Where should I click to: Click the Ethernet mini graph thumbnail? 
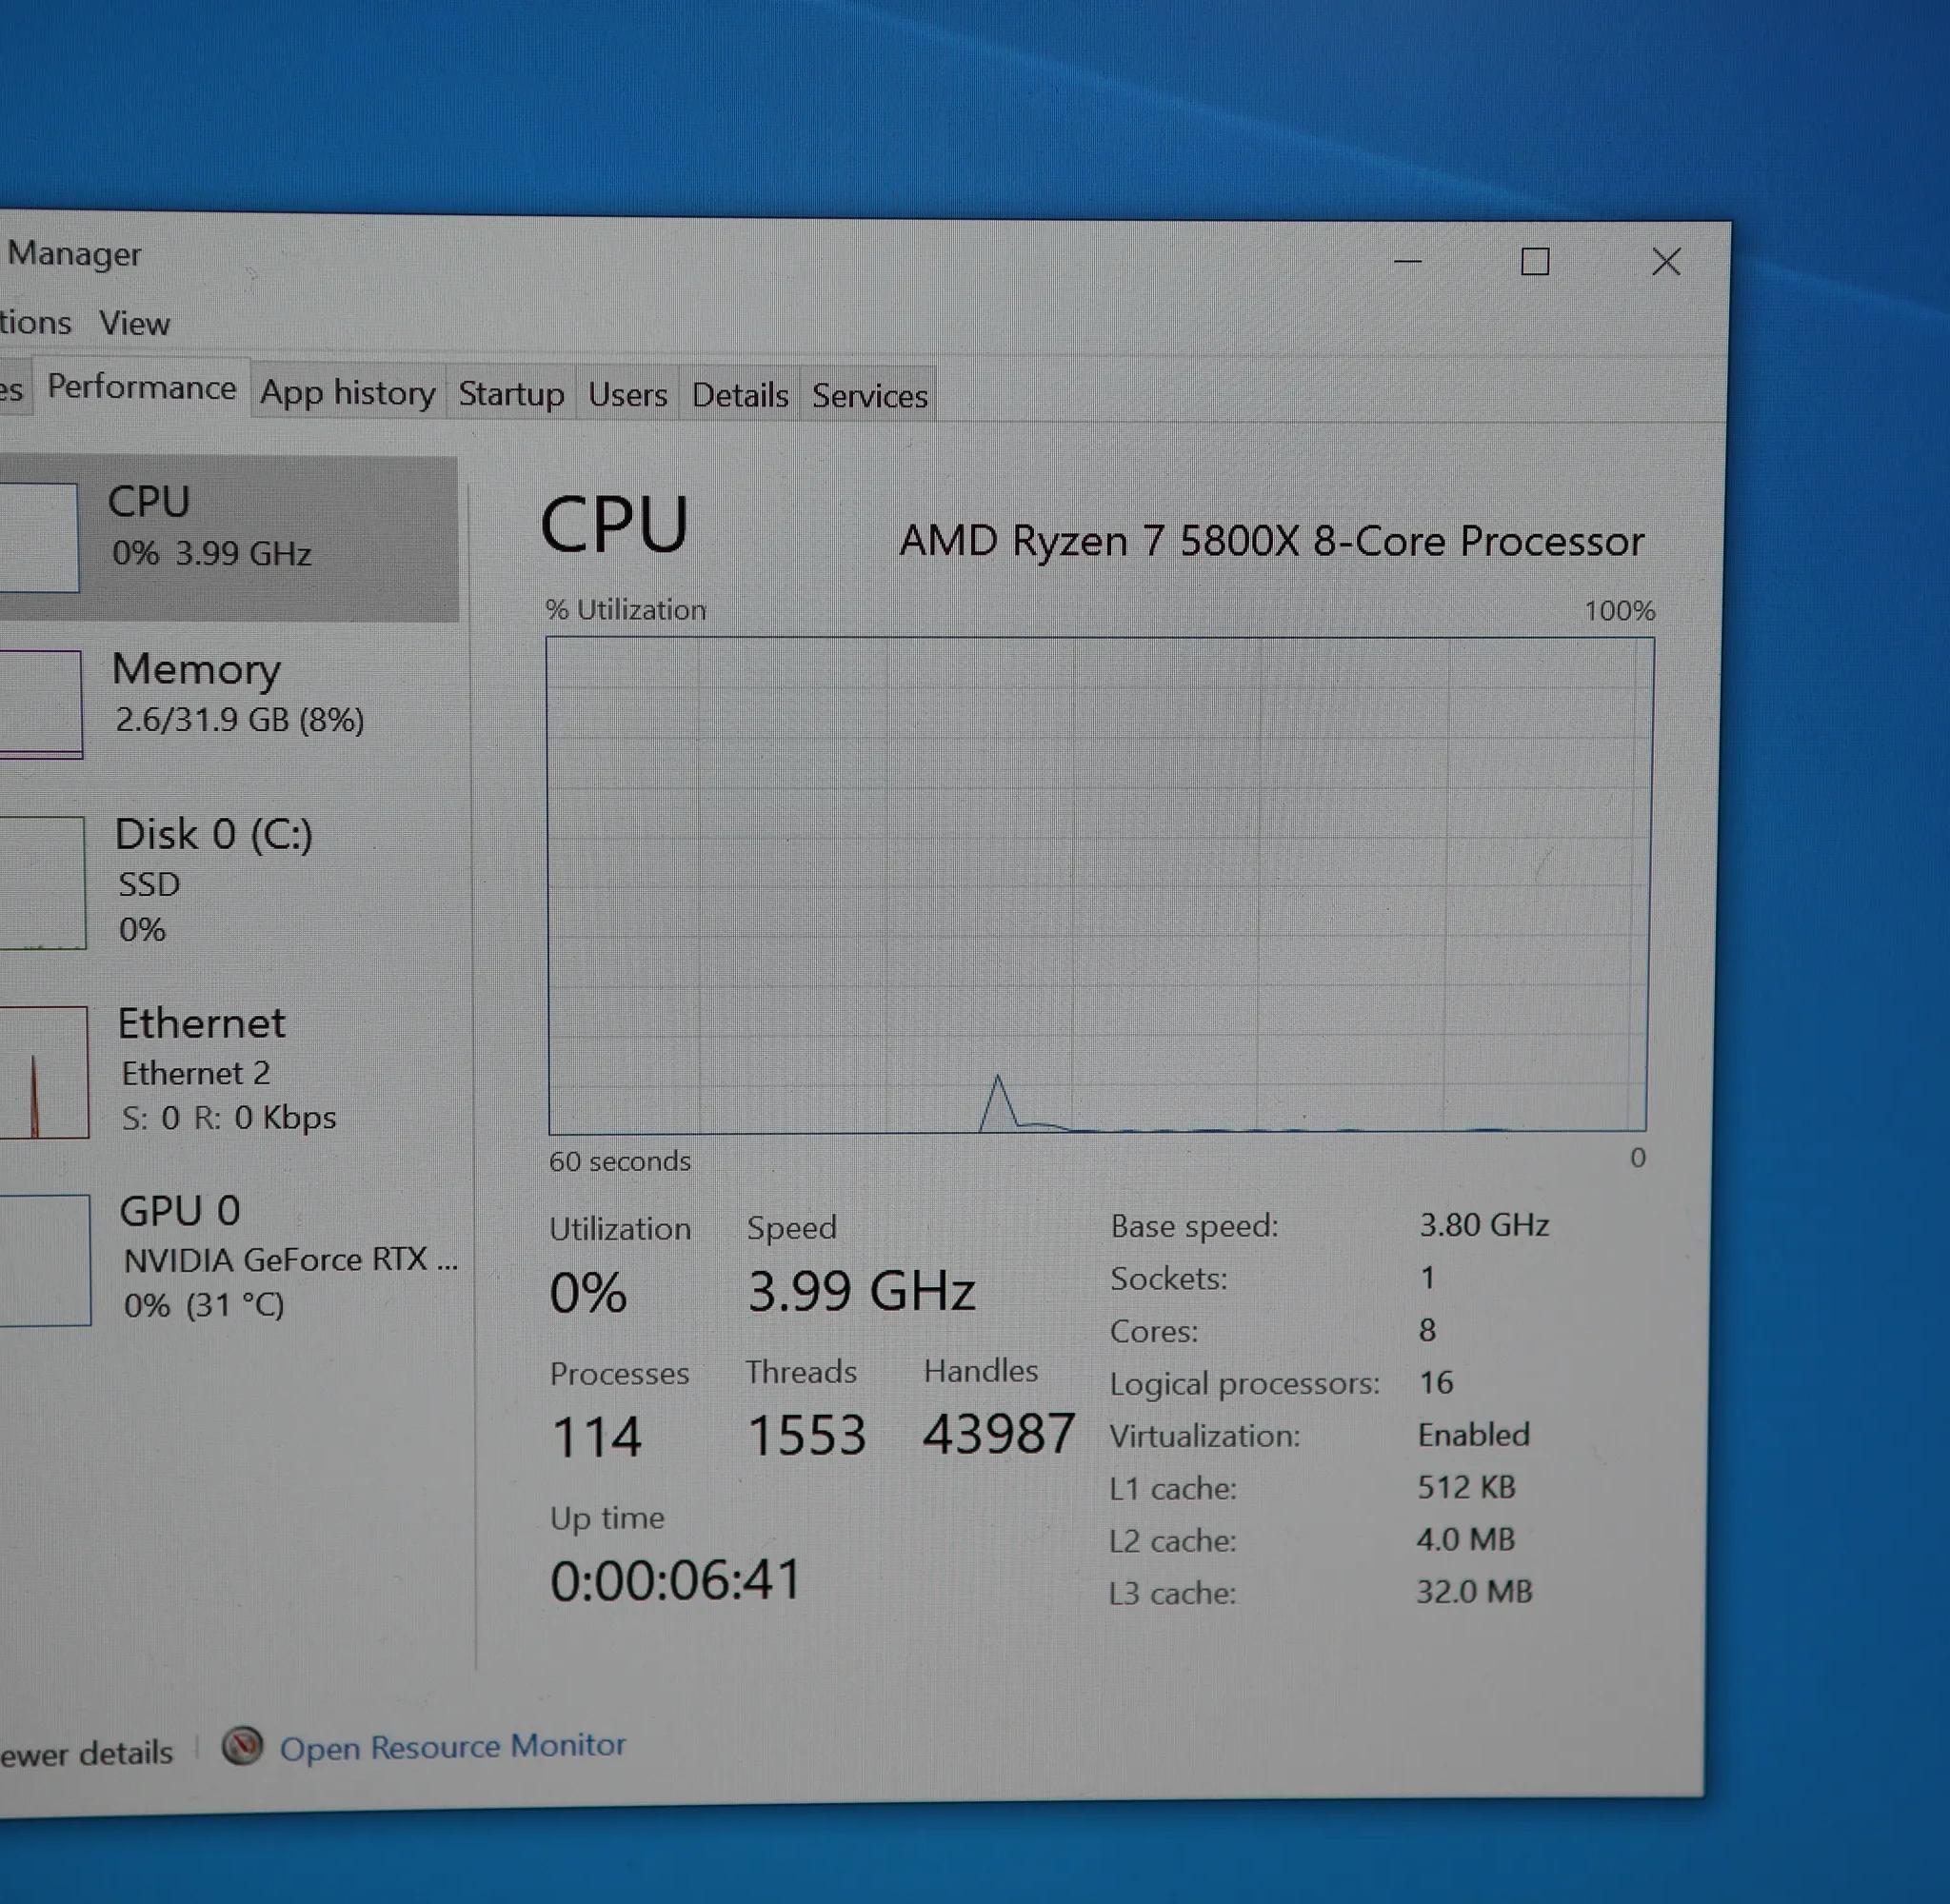(44, 1072)
